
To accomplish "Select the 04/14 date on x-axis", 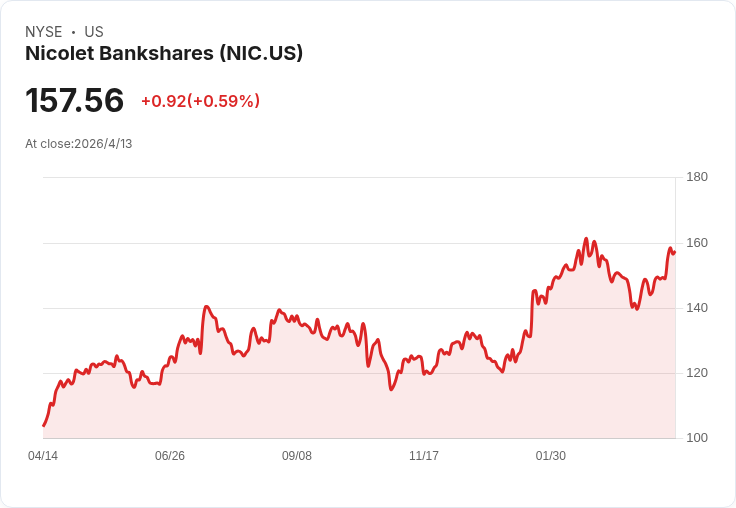I will point(43,456).
